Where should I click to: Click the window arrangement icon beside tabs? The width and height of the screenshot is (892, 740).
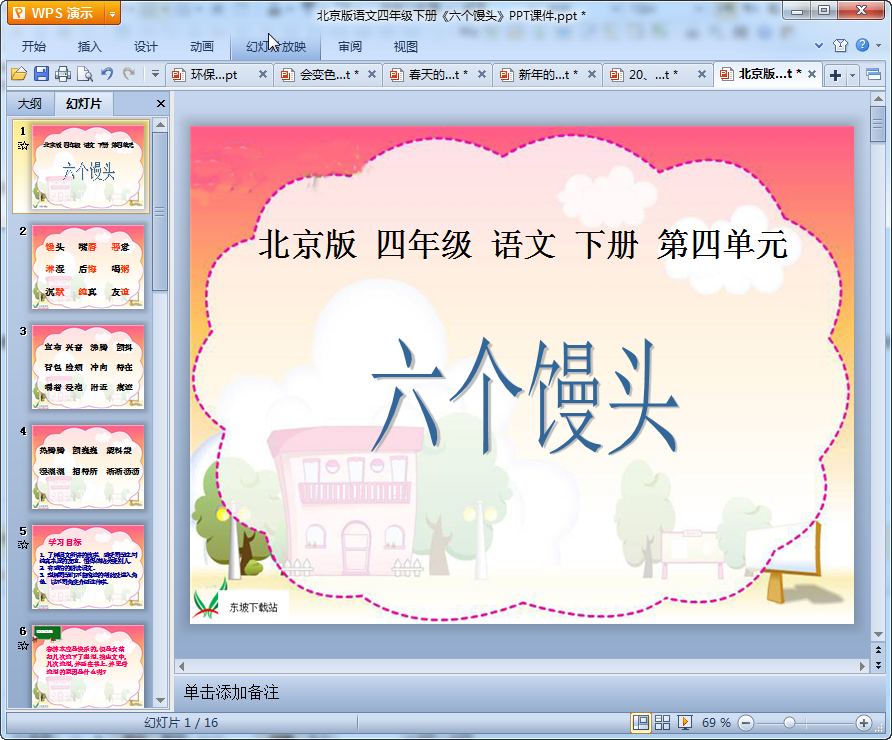click(x=873, y=75)
